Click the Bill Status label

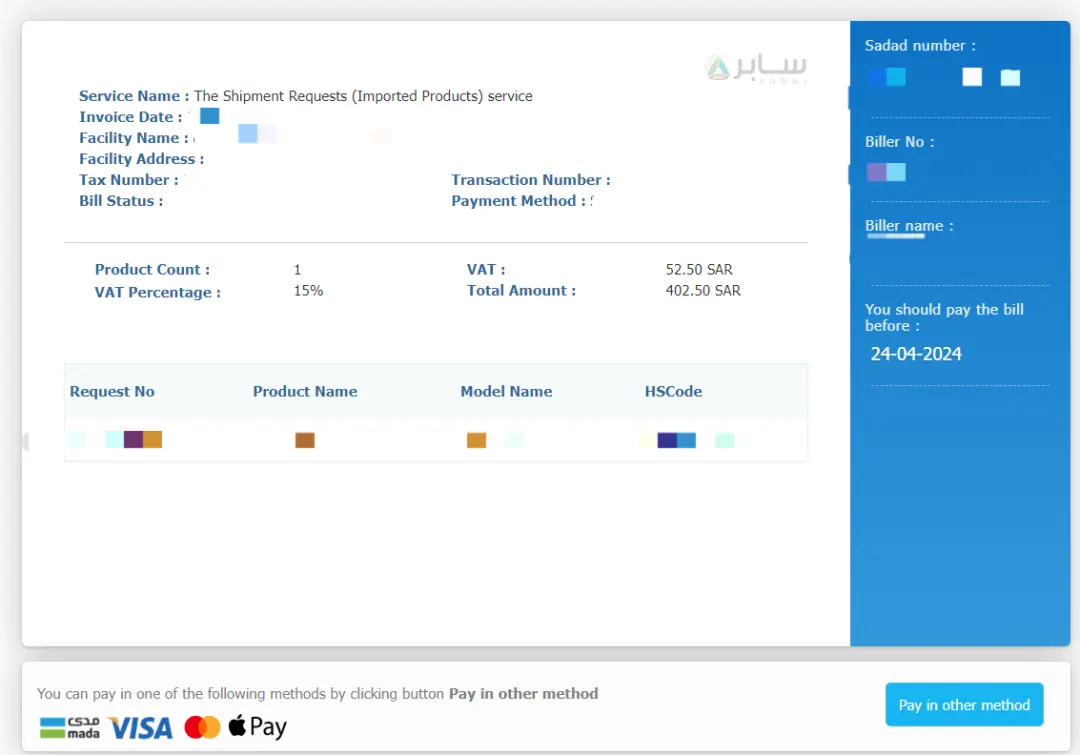pos(121,201)
